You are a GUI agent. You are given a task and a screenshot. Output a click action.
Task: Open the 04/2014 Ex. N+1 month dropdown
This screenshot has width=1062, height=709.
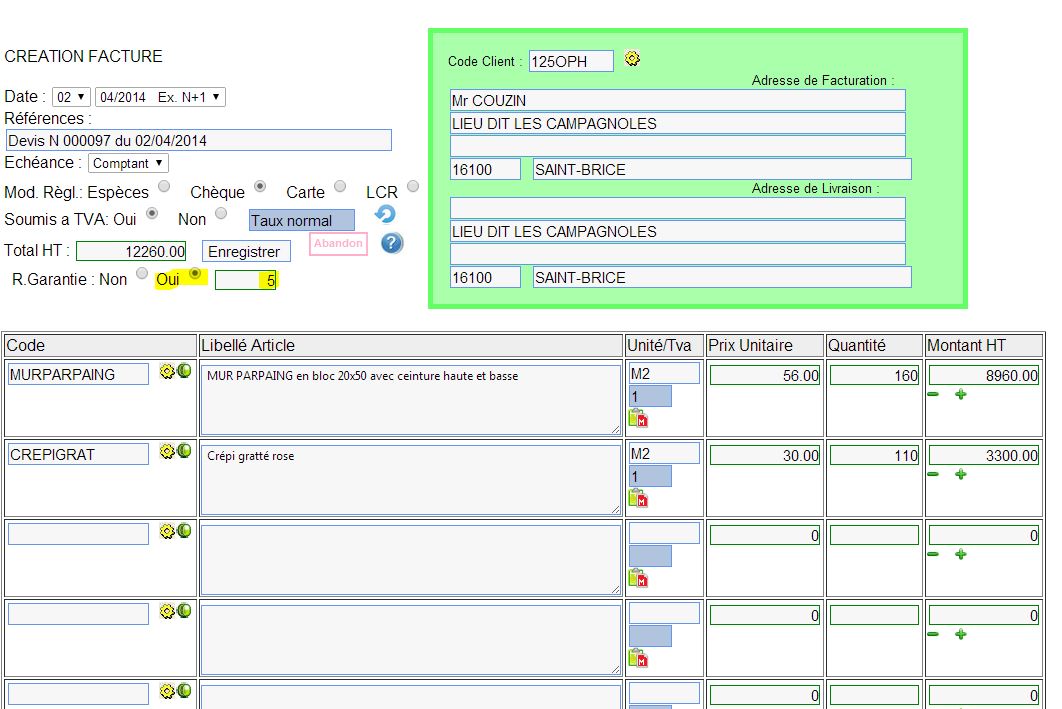coord(160,97)
